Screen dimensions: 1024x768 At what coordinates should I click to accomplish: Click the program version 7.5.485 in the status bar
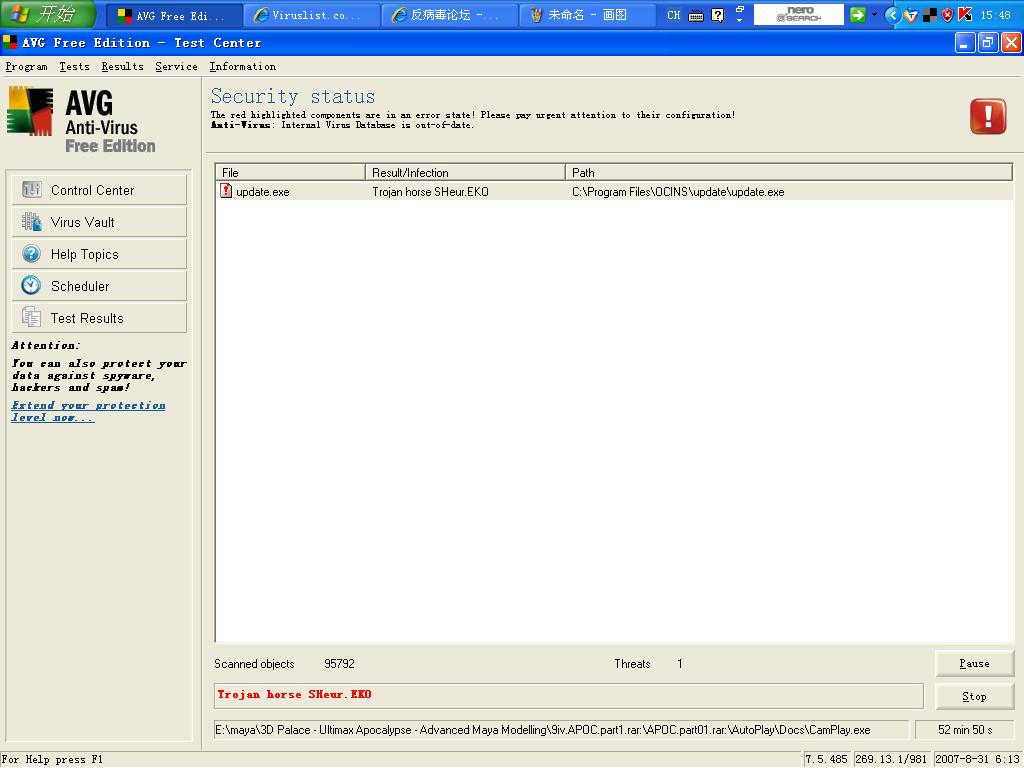tap(826, 760)
